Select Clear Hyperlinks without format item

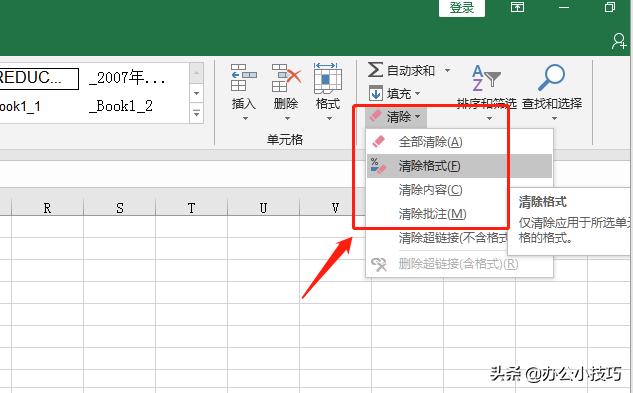pyautogui.click(x=437, y=238)
